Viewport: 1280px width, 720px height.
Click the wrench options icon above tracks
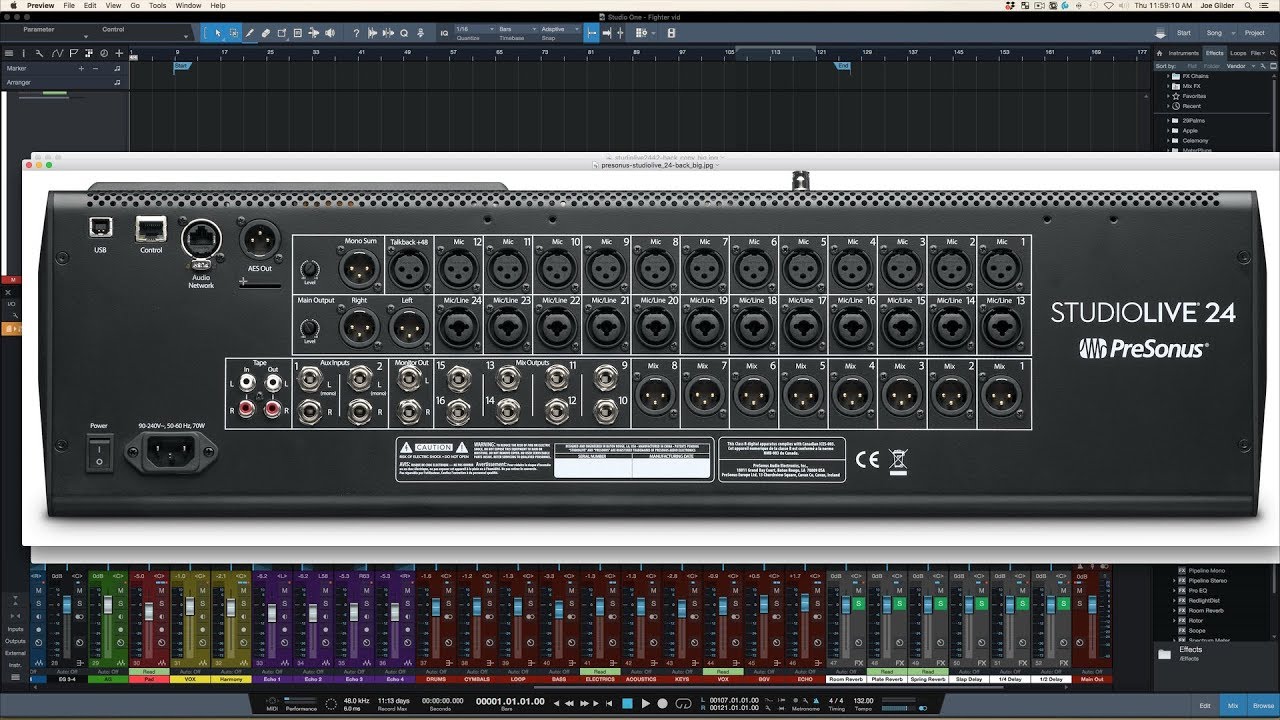coord(39,53)
